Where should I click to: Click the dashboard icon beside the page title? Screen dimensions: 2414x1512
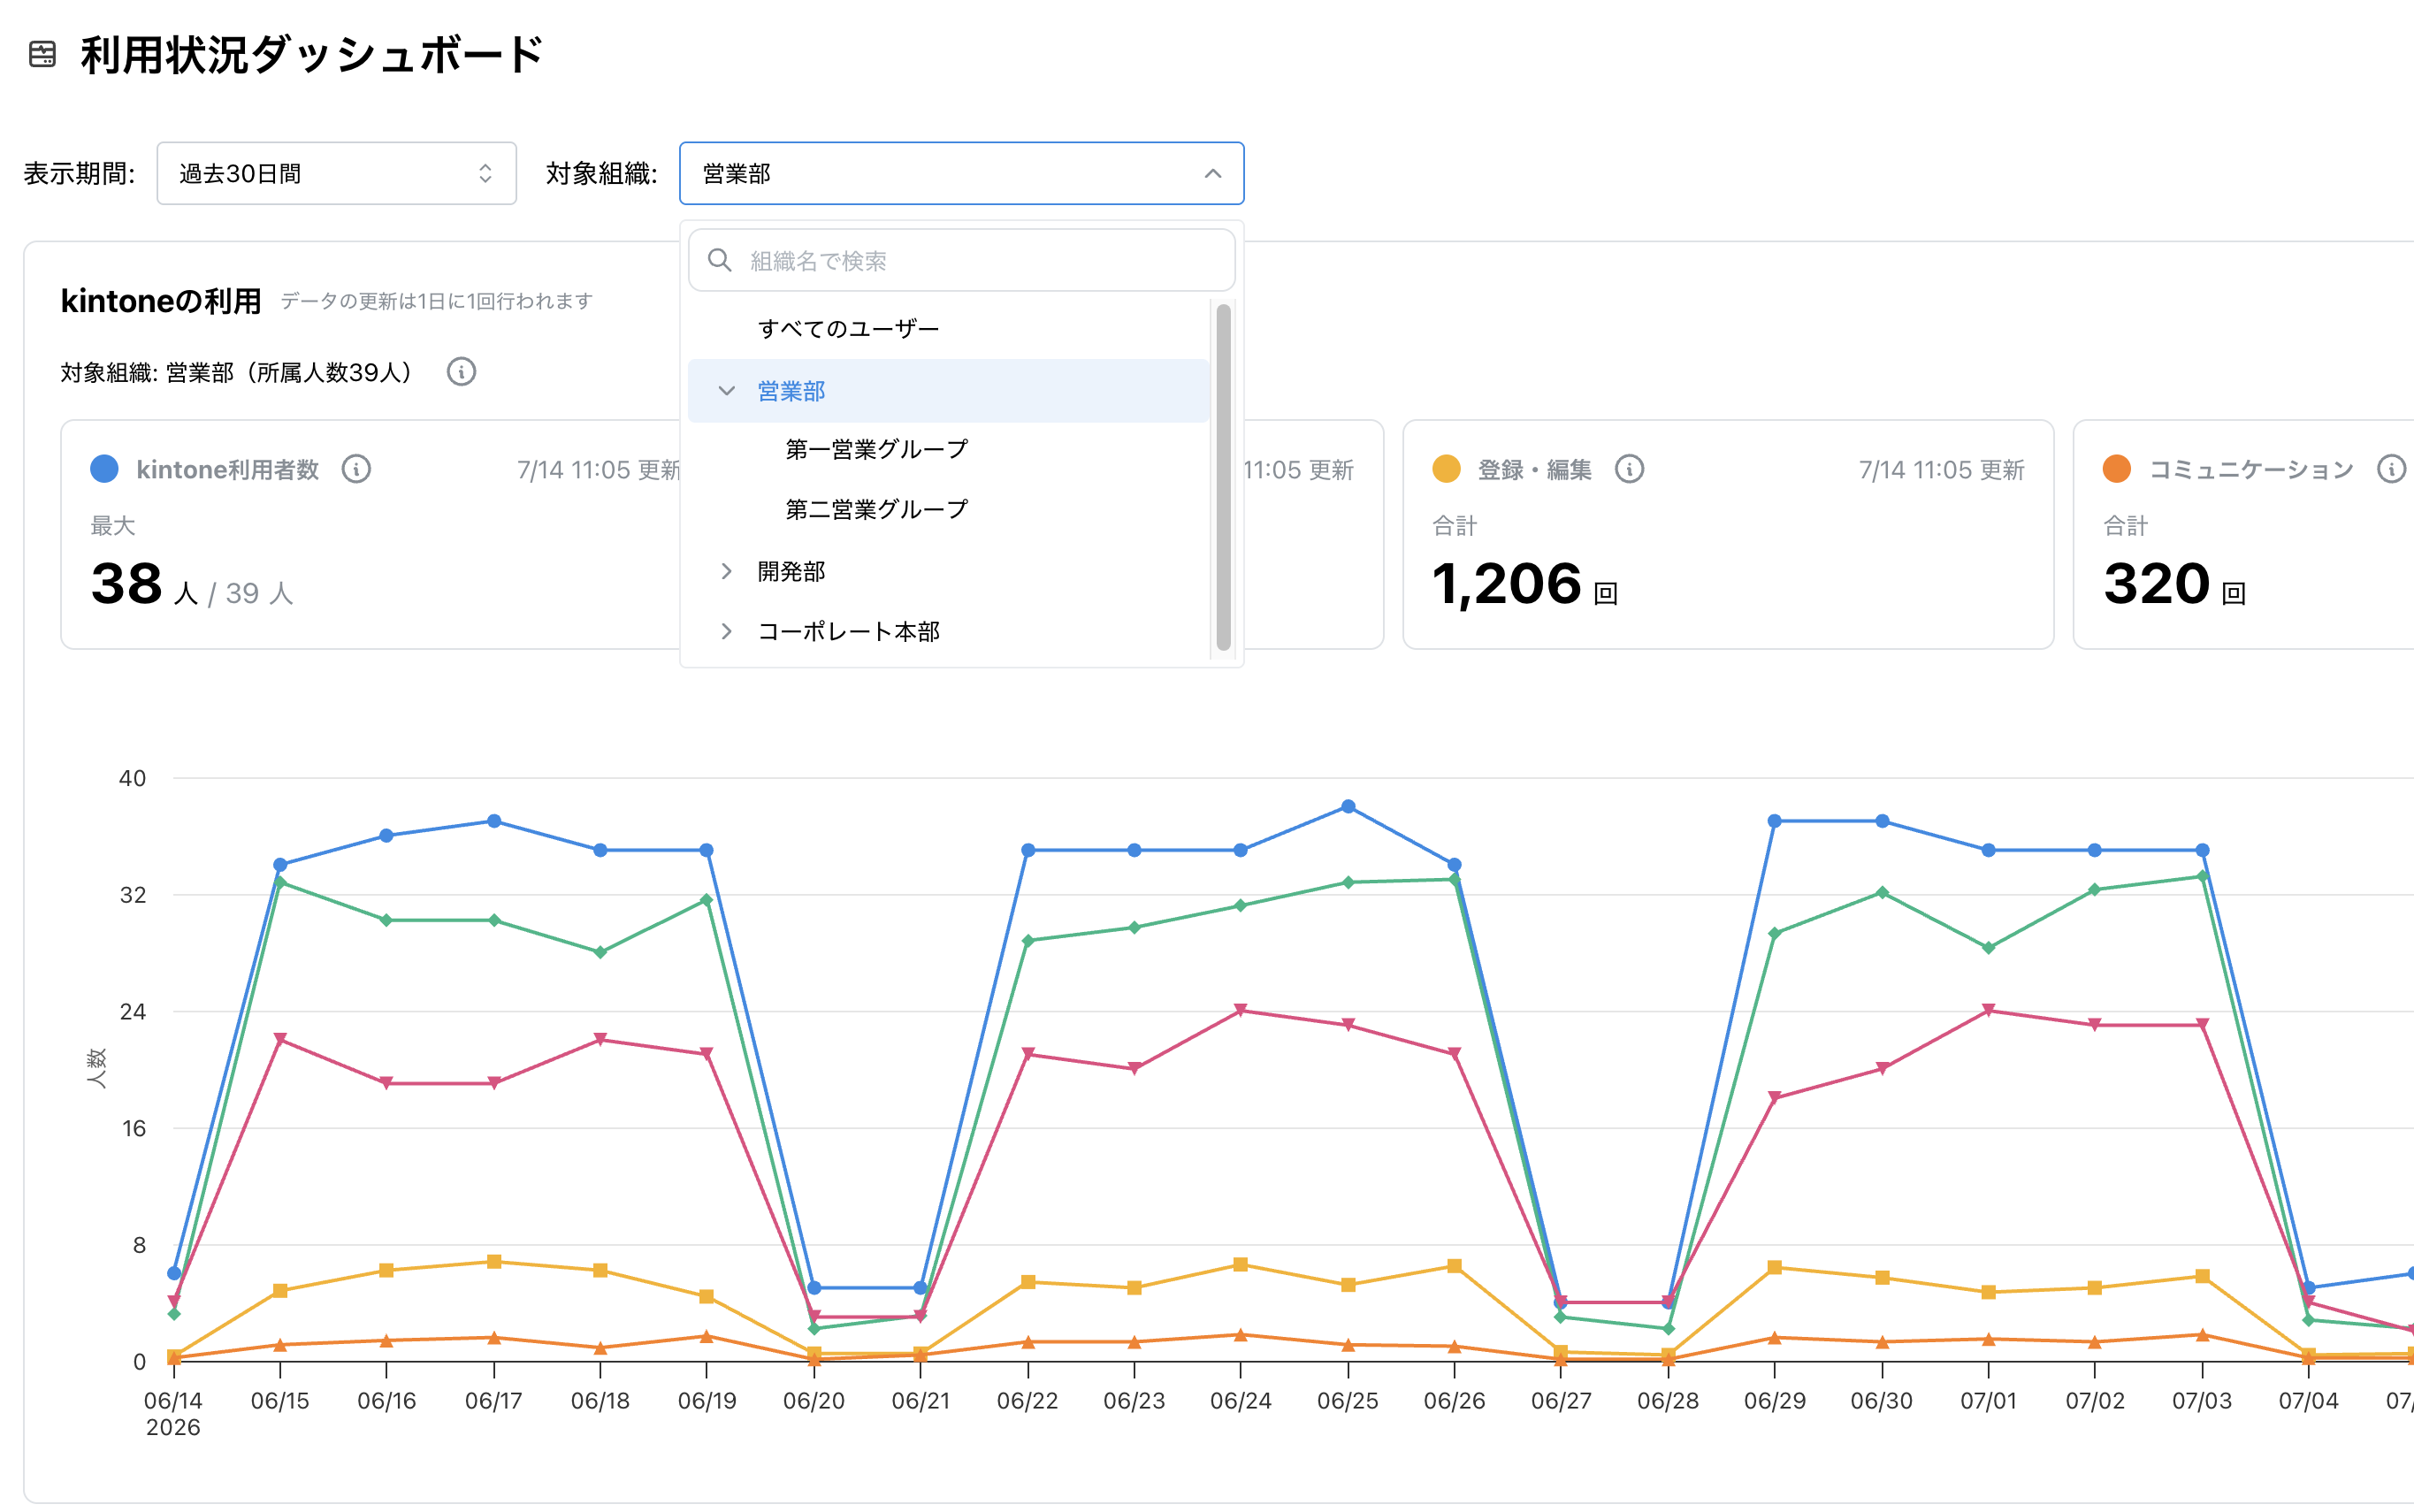[42, 54]
